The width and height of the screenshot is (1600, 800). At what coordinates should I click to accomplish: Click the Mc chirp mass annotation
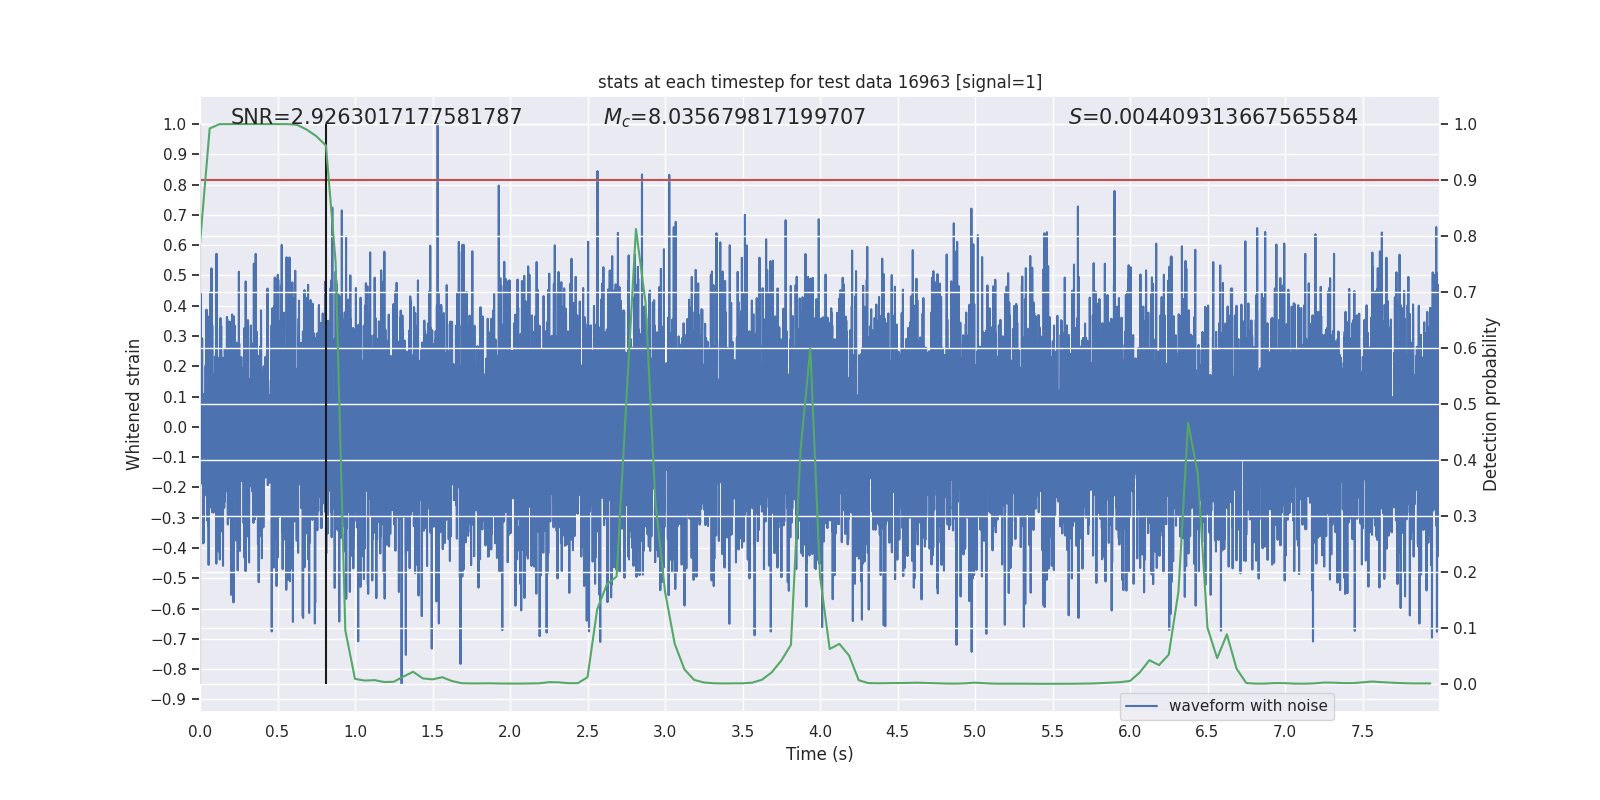734,117
